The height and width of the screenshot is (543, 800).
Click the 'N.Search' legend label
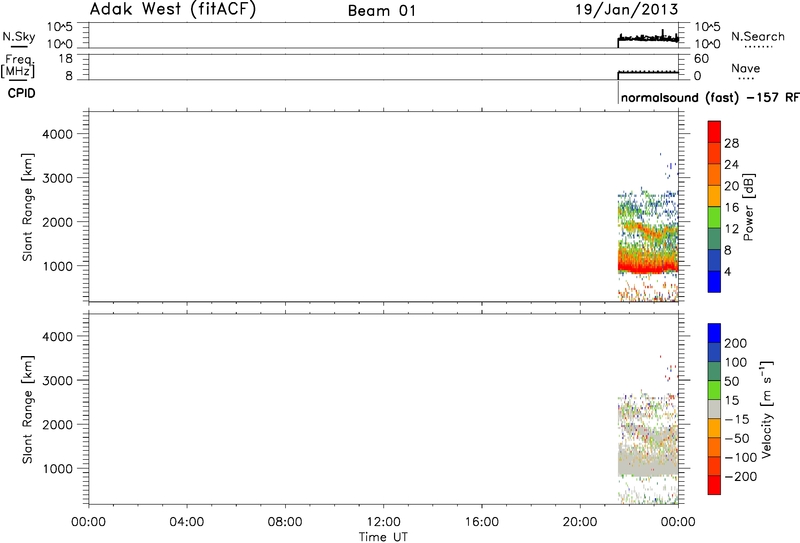pos(758,36)
